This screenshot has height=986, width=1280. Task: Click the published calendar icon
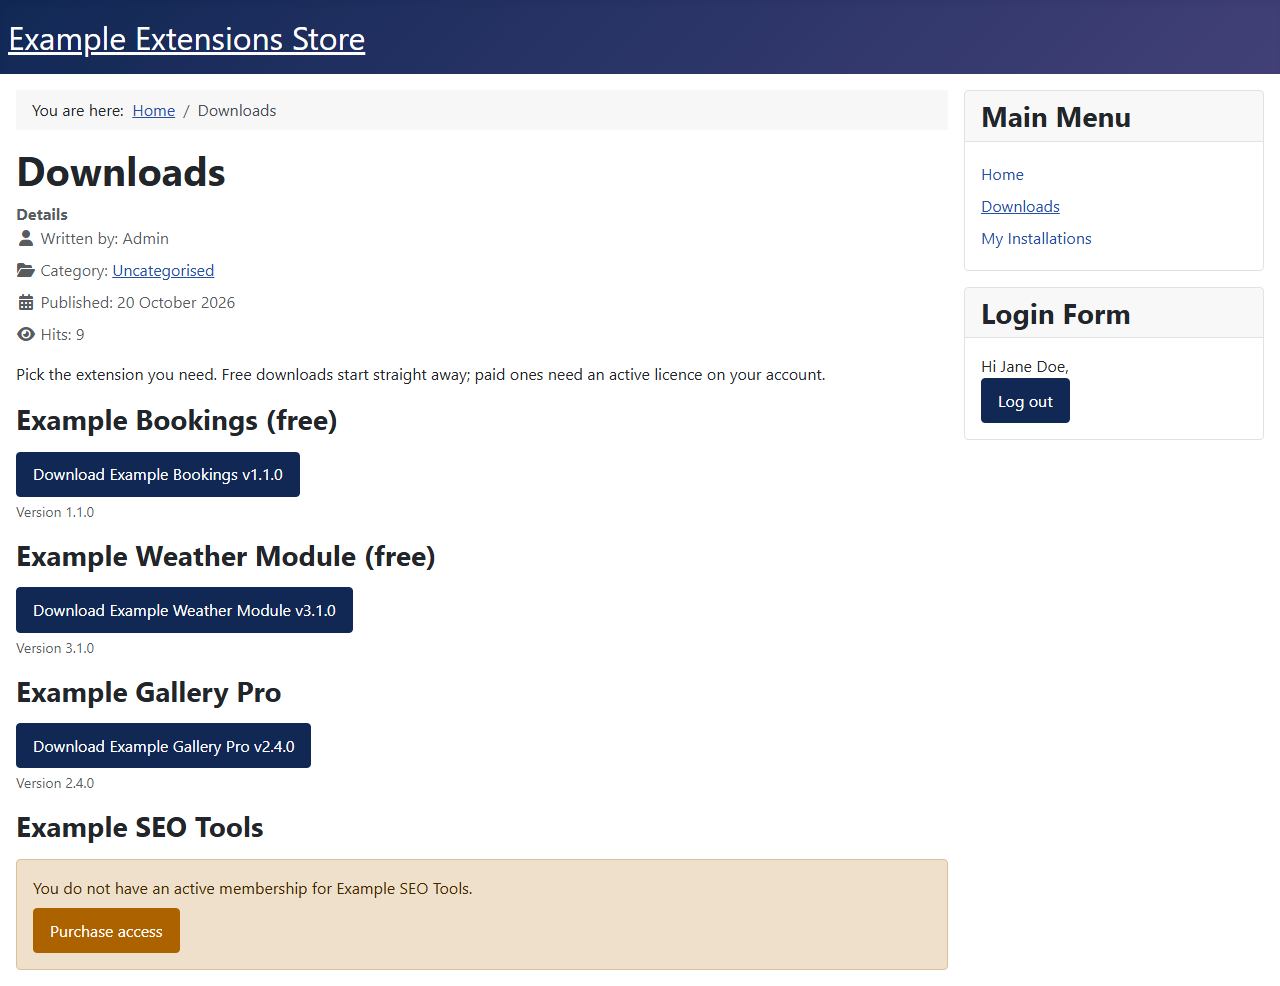coord(26,302)
